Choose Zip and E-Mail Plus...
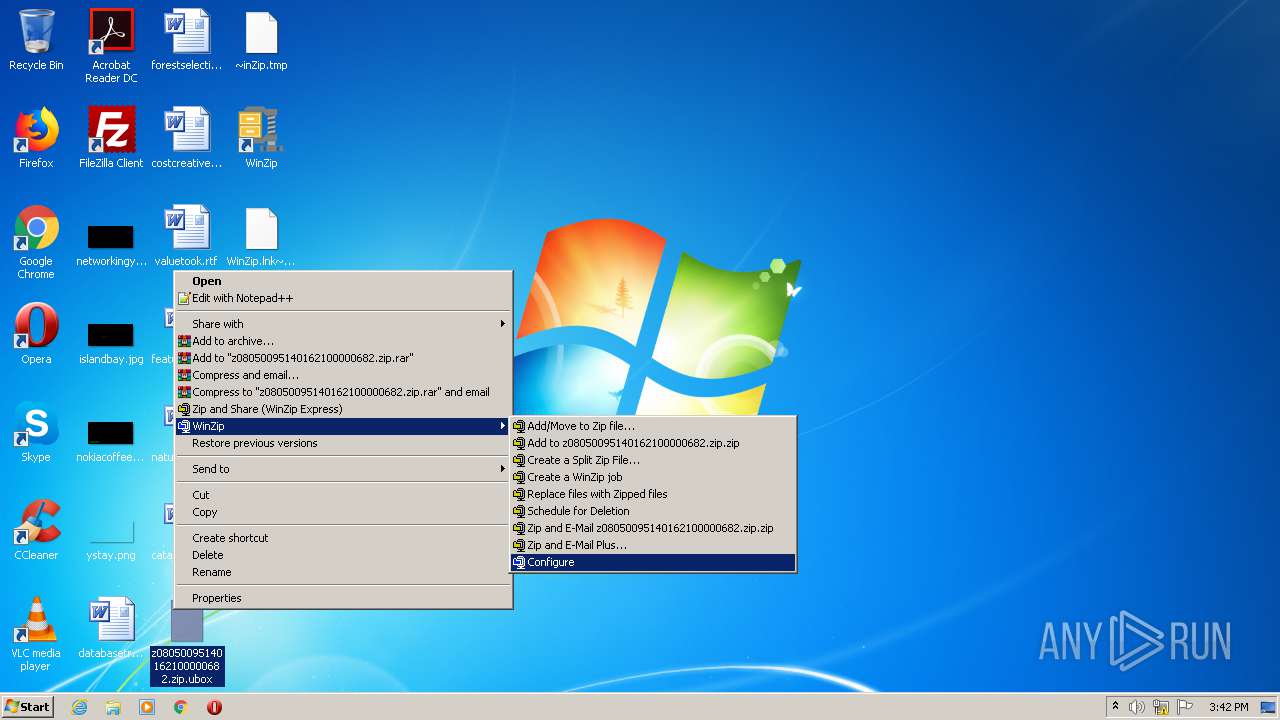1280x720 pixels. point(653,545)
